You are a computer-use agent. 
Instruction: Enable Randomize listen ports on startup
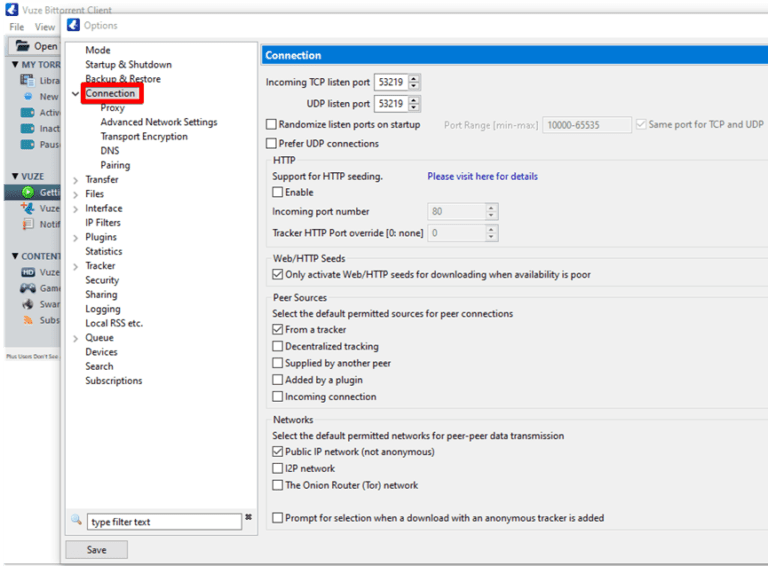coord(271,124)
